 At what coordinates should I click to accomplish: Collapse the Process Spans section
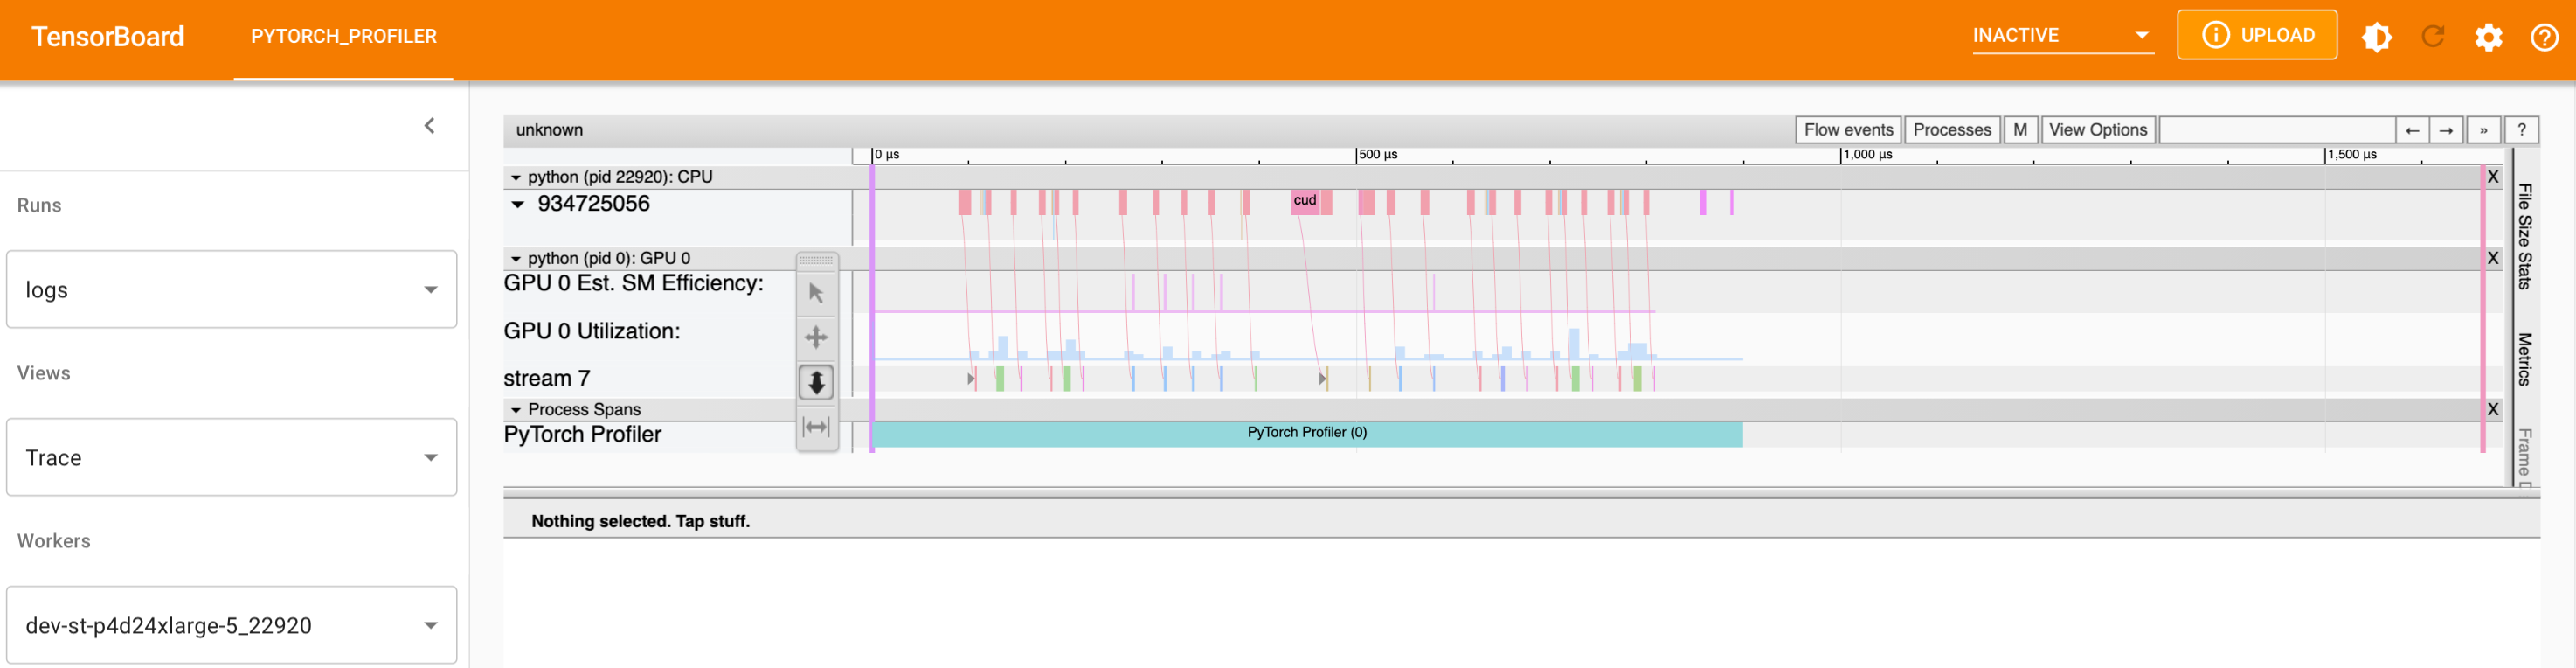tap(516, 410)
